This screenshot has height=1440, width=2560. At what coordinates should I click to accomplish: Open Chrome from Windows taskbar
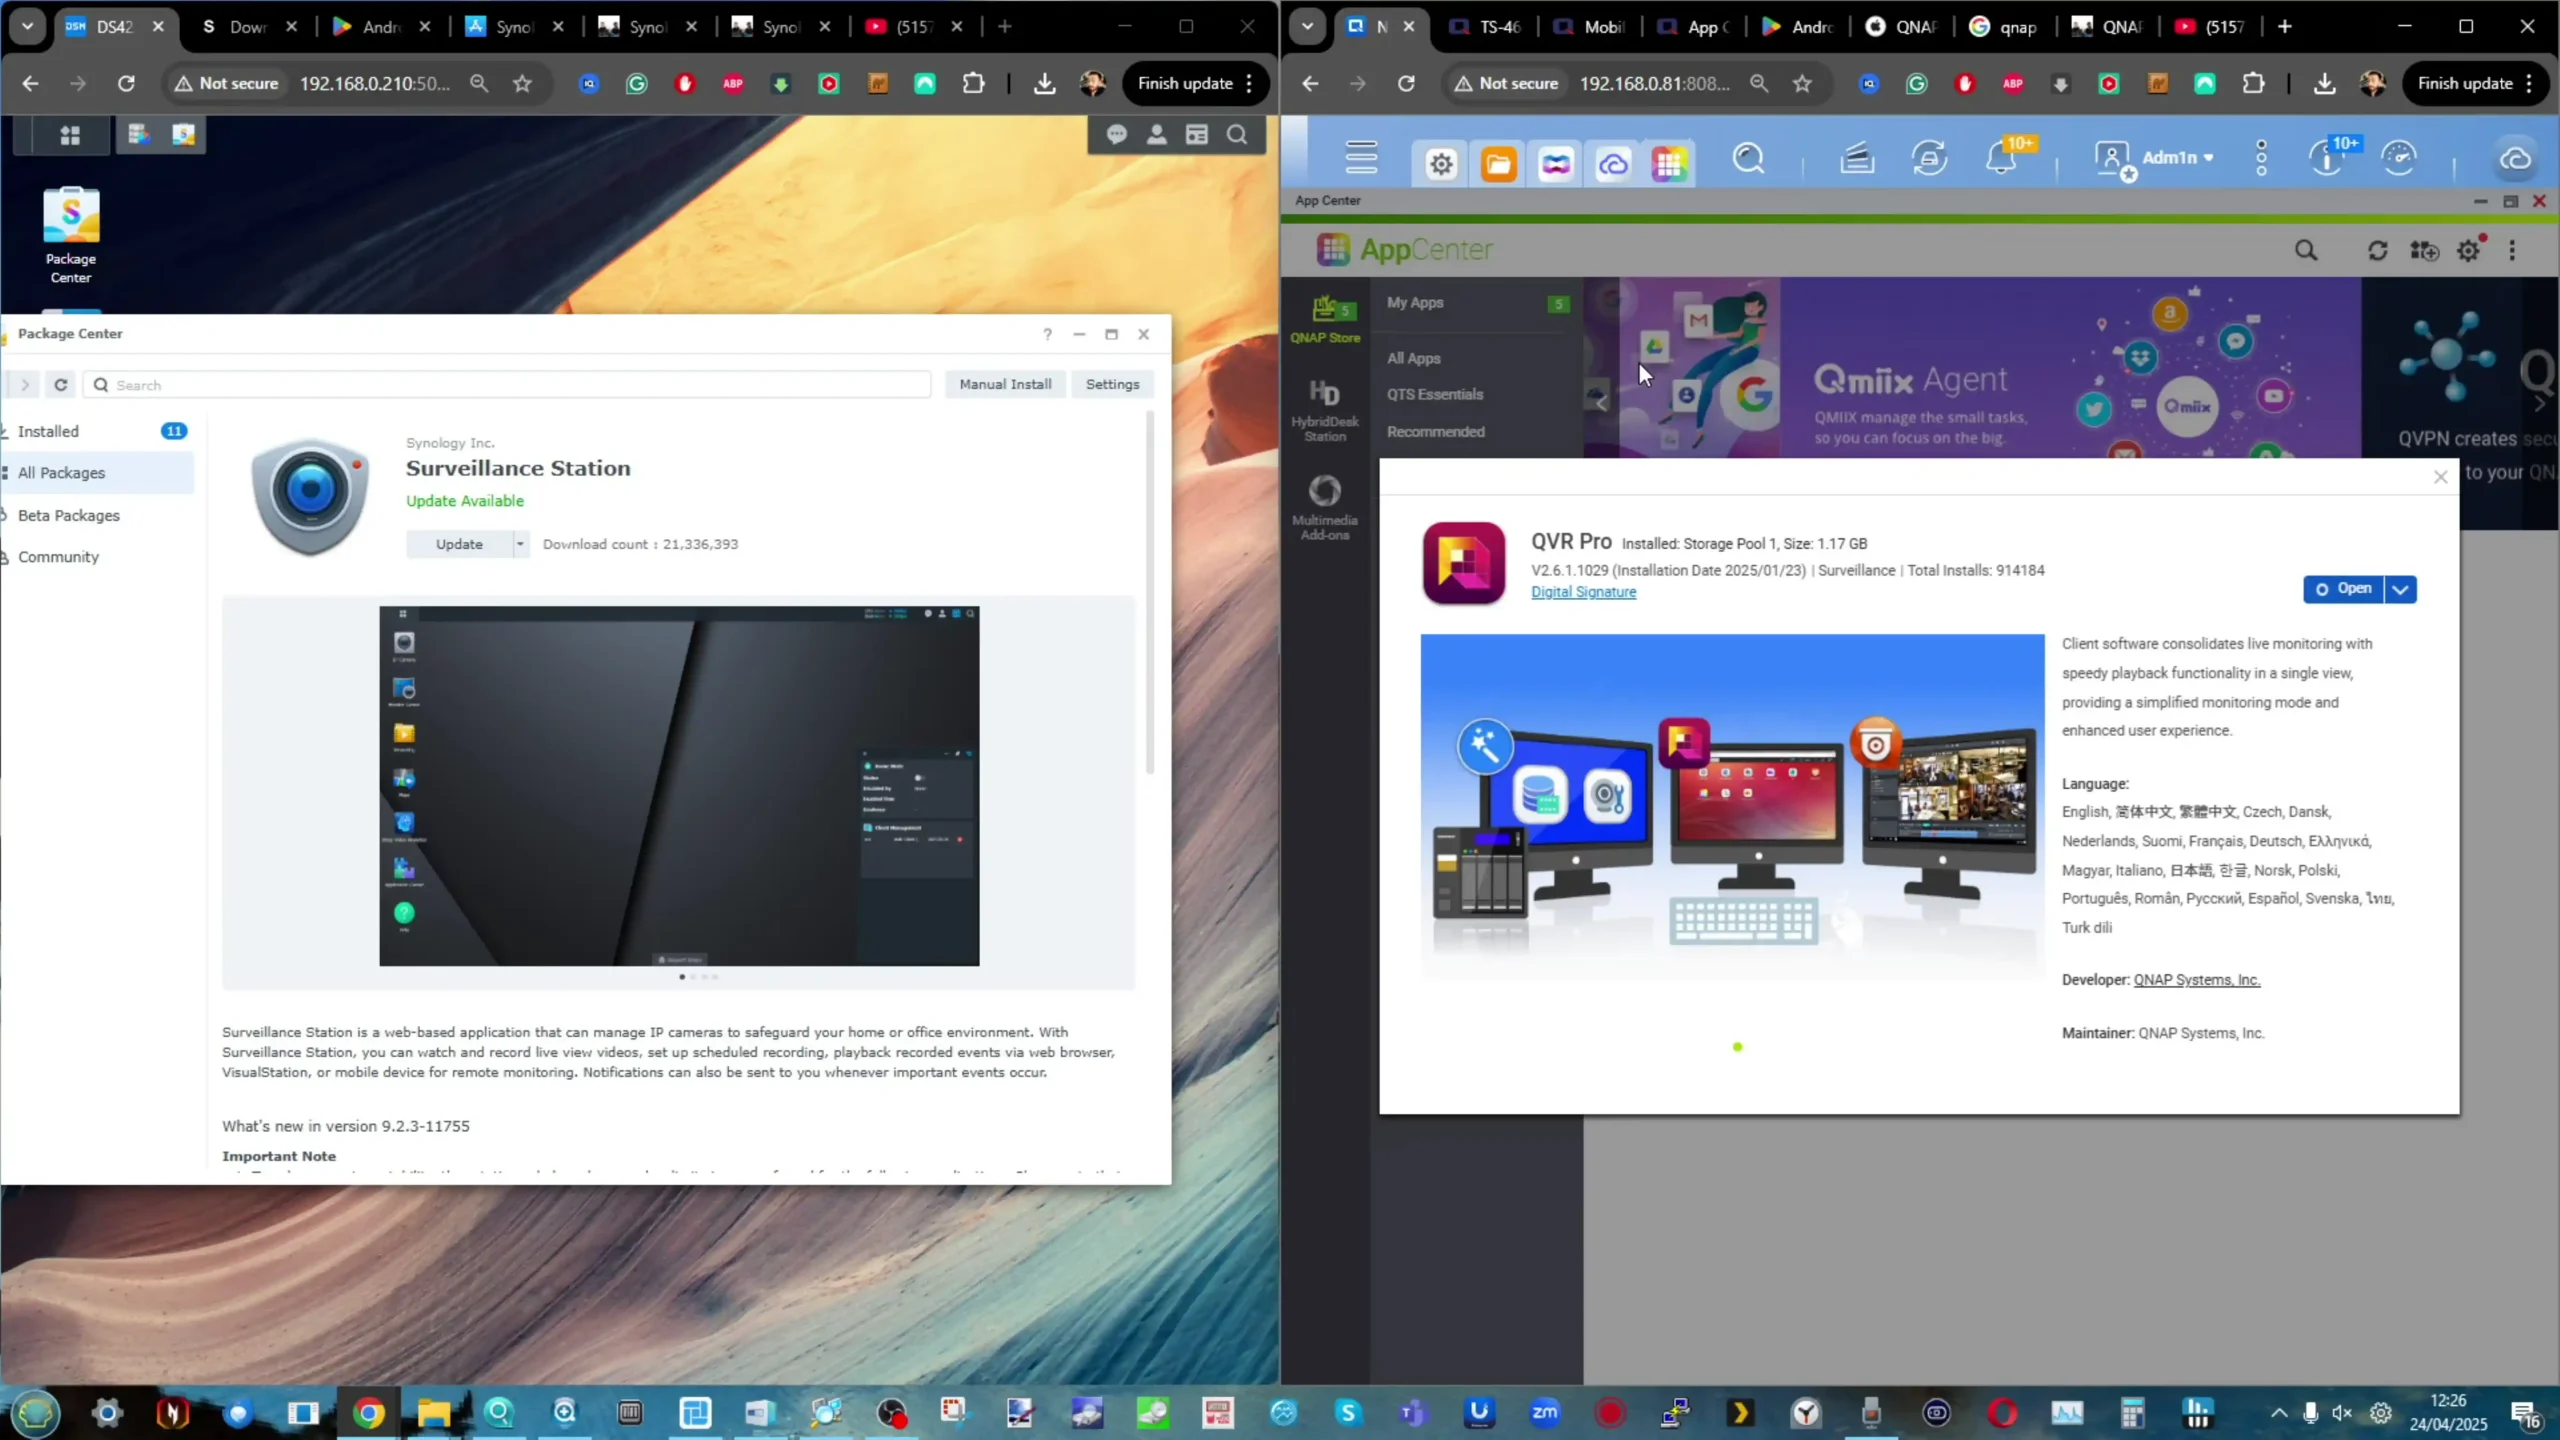pyautogui.click(x=369, y=1413)
